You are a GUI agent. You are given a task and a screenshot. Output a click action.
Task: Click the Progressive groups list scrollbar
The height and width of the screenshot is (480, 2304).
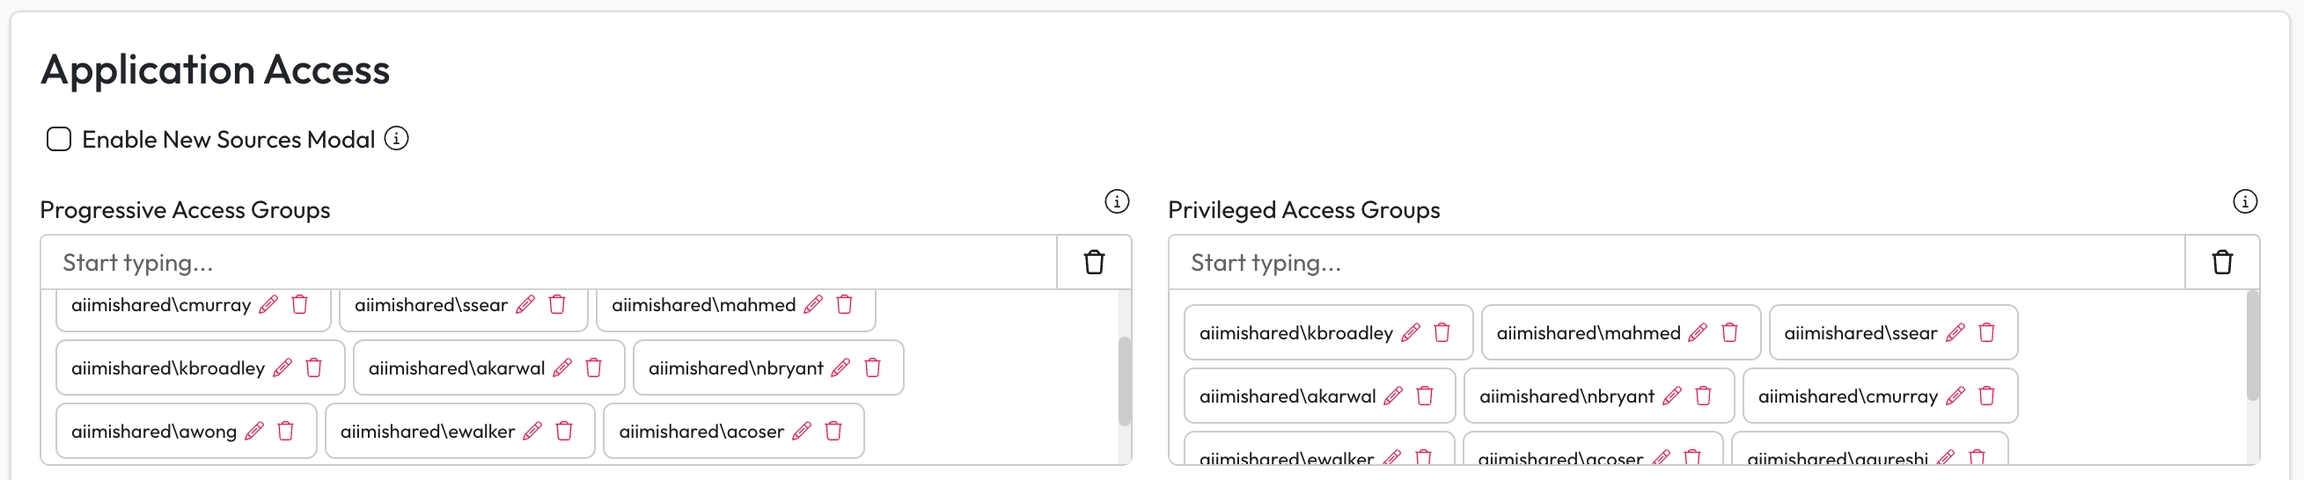(x=1124, y=381)
